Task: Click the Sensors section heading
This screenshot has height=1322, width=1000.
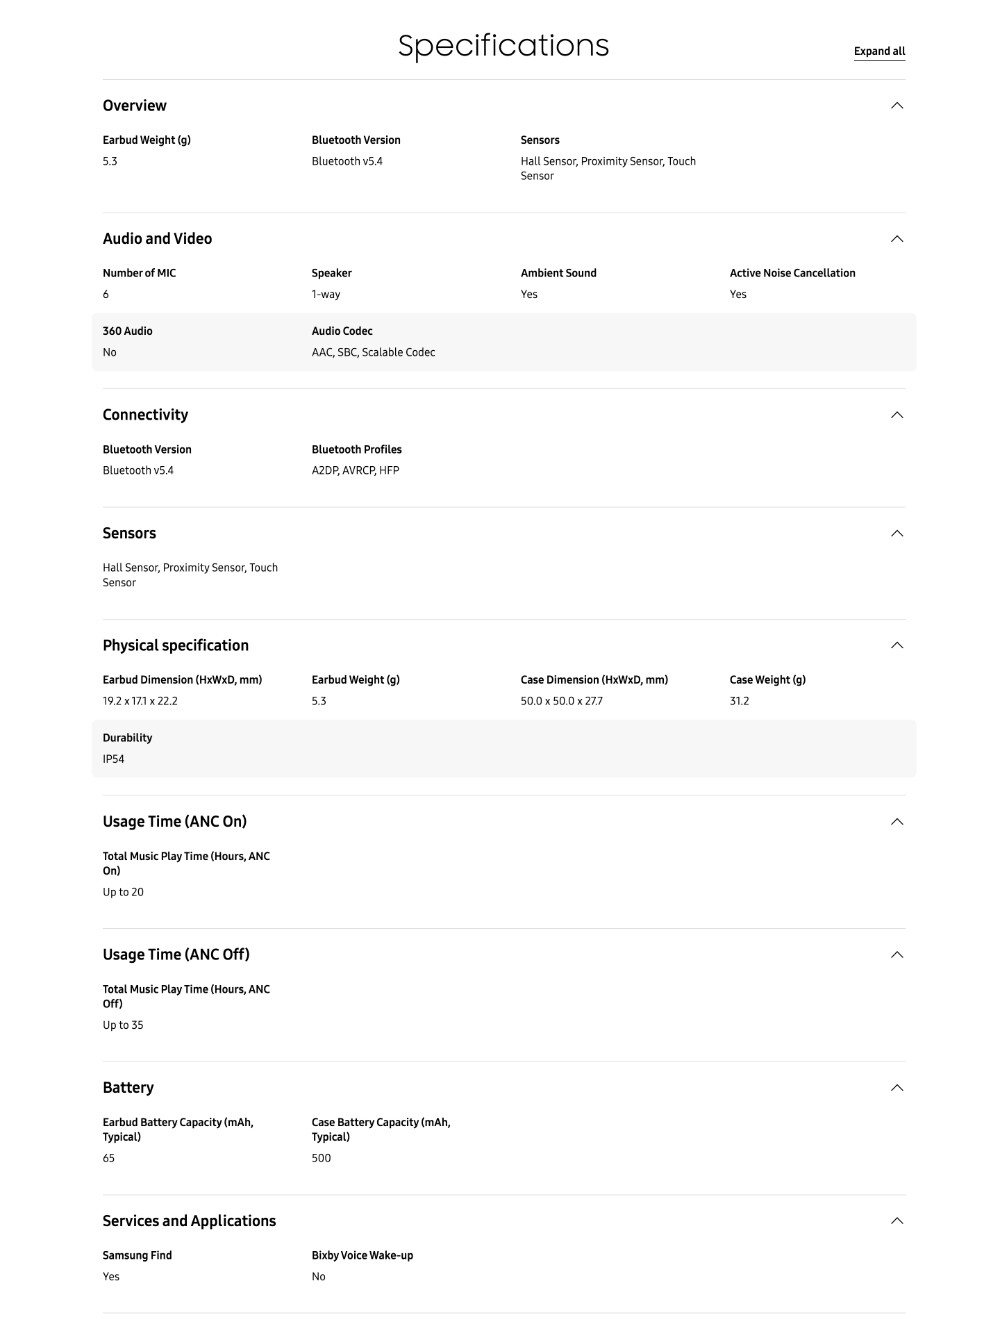Action: pos(129,534)
